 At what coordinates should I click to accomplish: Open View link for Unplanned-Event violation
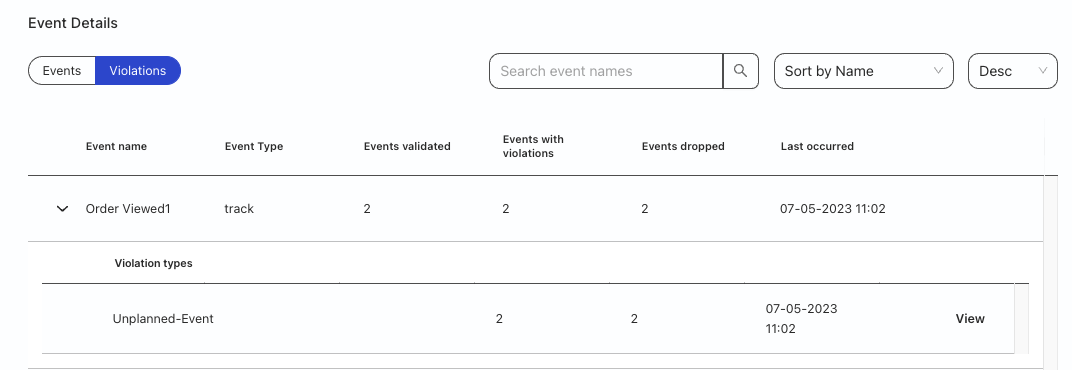(x=969, y=319)
